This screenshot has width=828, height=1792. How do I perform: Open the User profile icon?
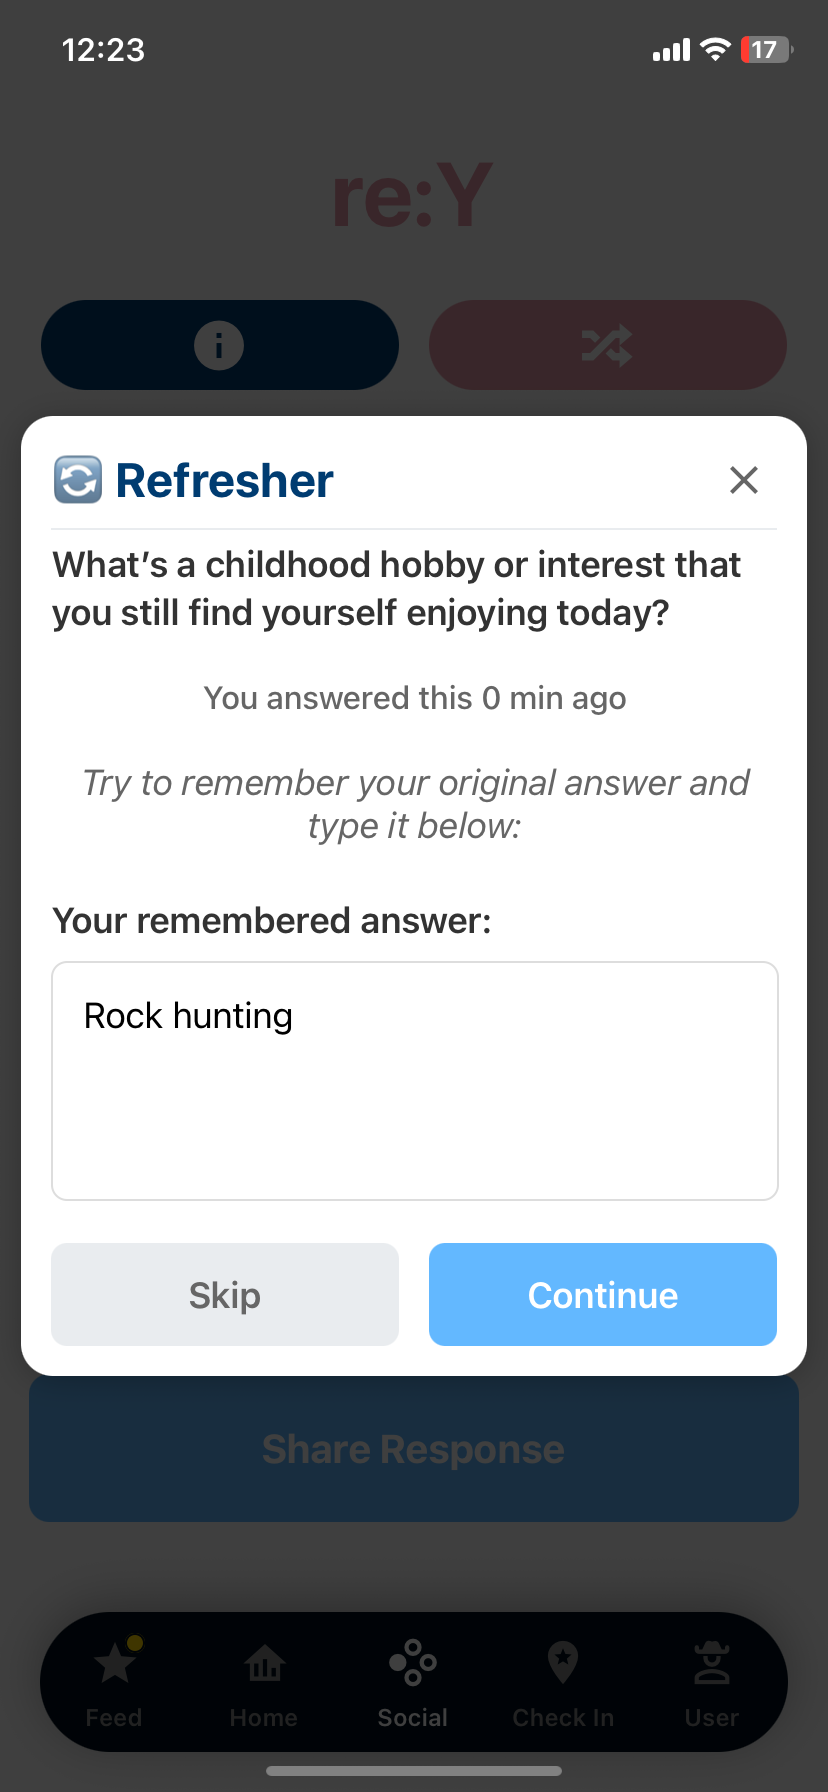[x=711, y=1663]
